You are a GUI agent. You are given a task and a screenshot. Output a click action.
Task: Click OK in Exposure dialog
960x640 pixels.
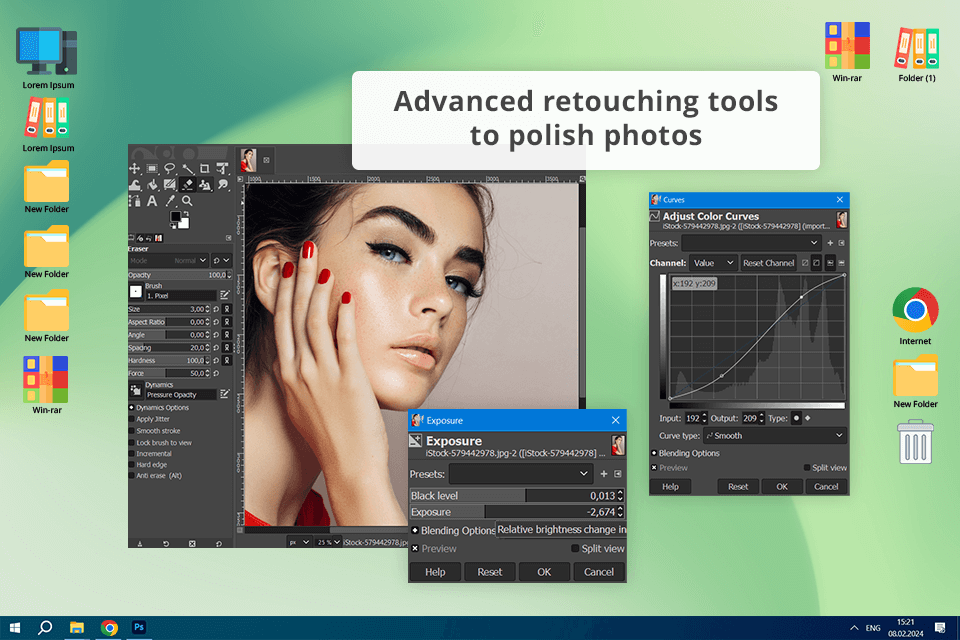pyautogui.click(x=544, y=571)
